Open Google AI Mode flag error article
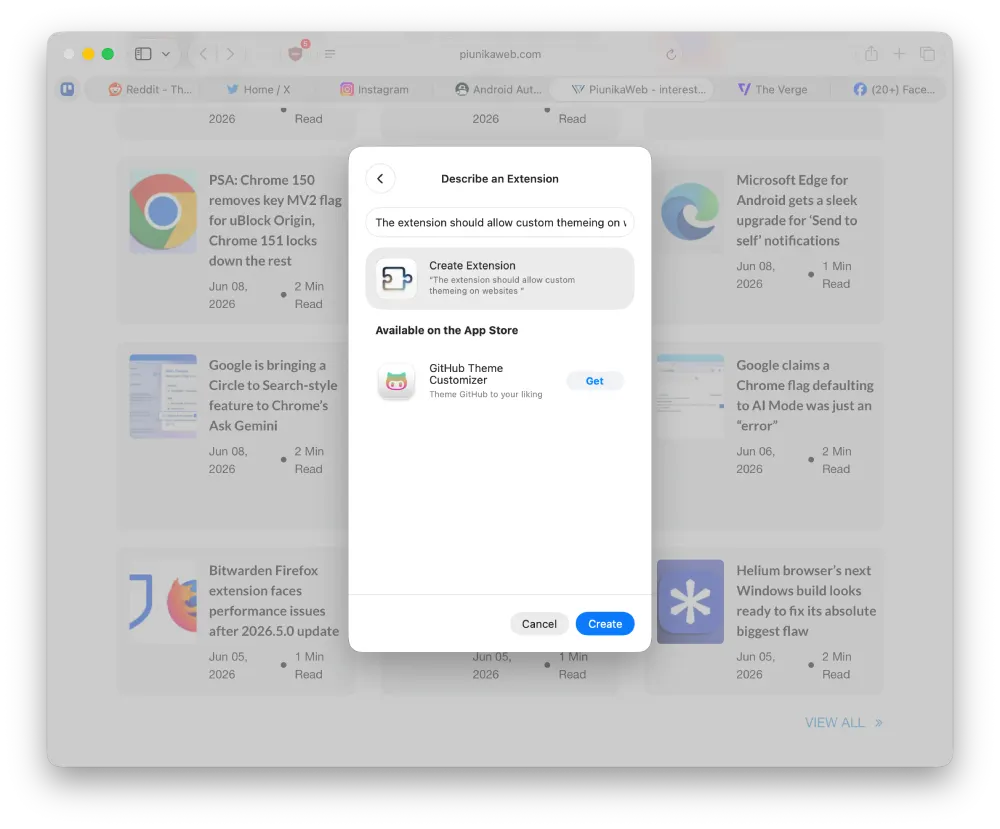1000x829 pixels. tap(805, 395)
